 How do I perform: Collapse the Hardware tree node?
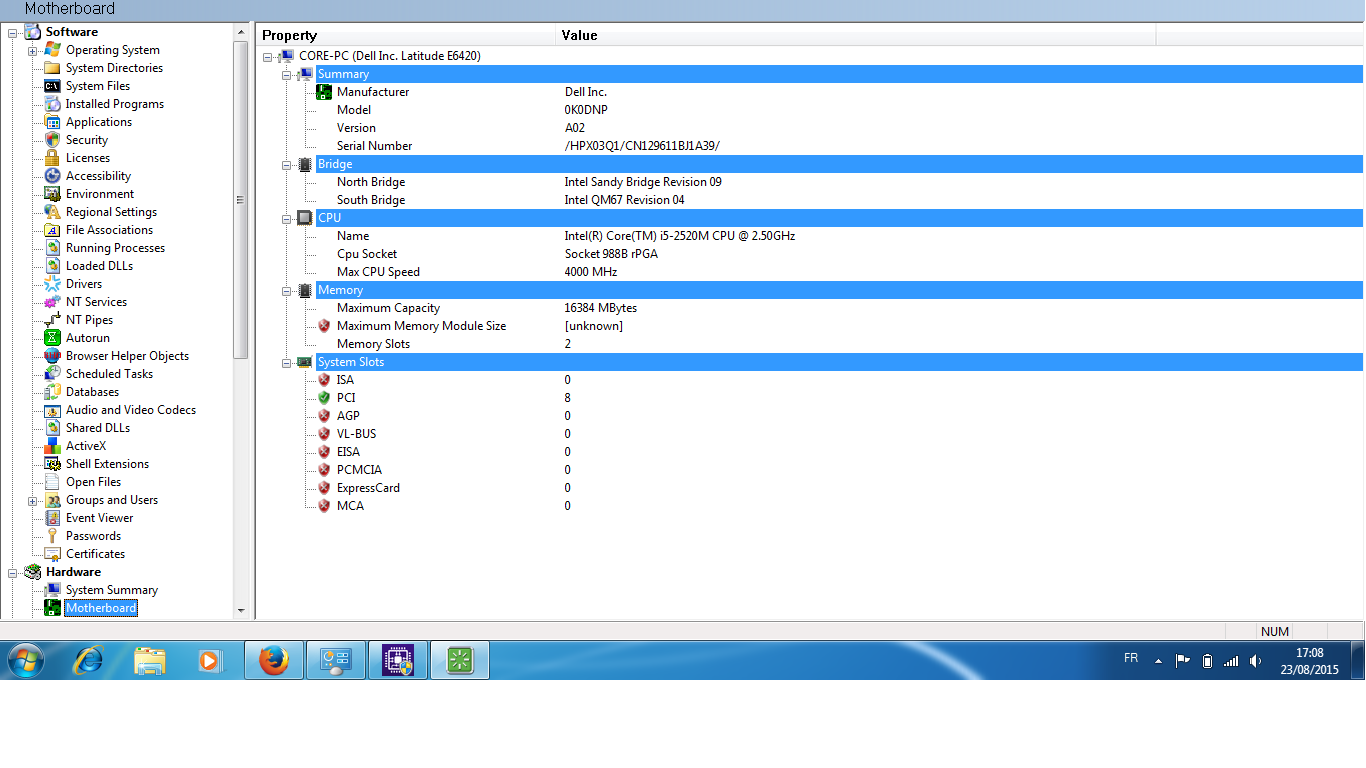(x=13, y=572)
